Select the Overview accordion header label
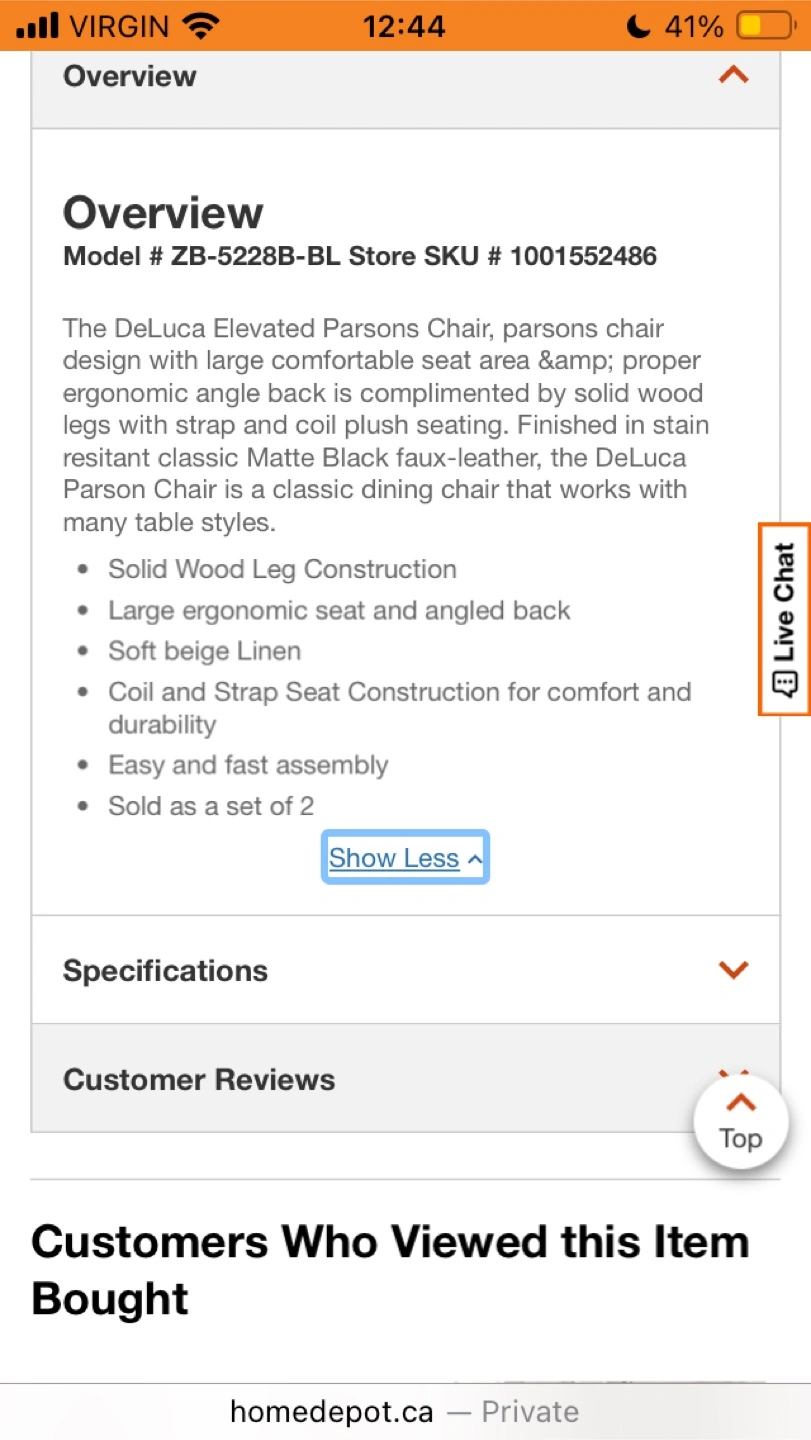Viewport: 811px width, 1440px height. (130, 76)
